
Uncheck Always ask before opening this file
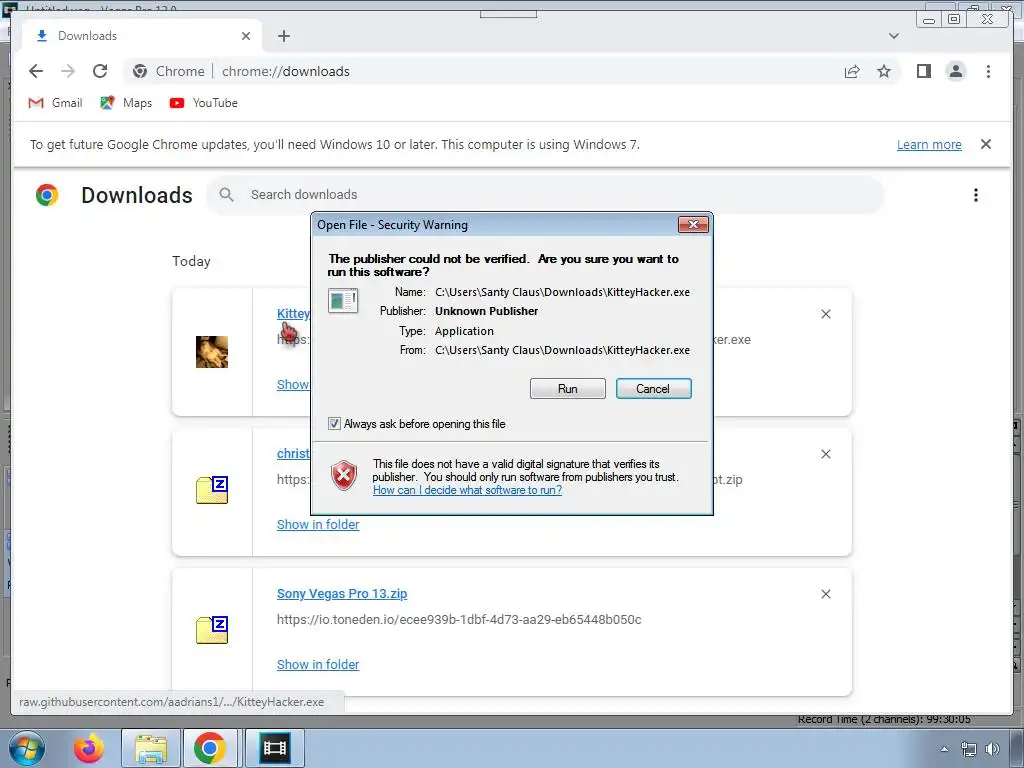click(334, 424)
